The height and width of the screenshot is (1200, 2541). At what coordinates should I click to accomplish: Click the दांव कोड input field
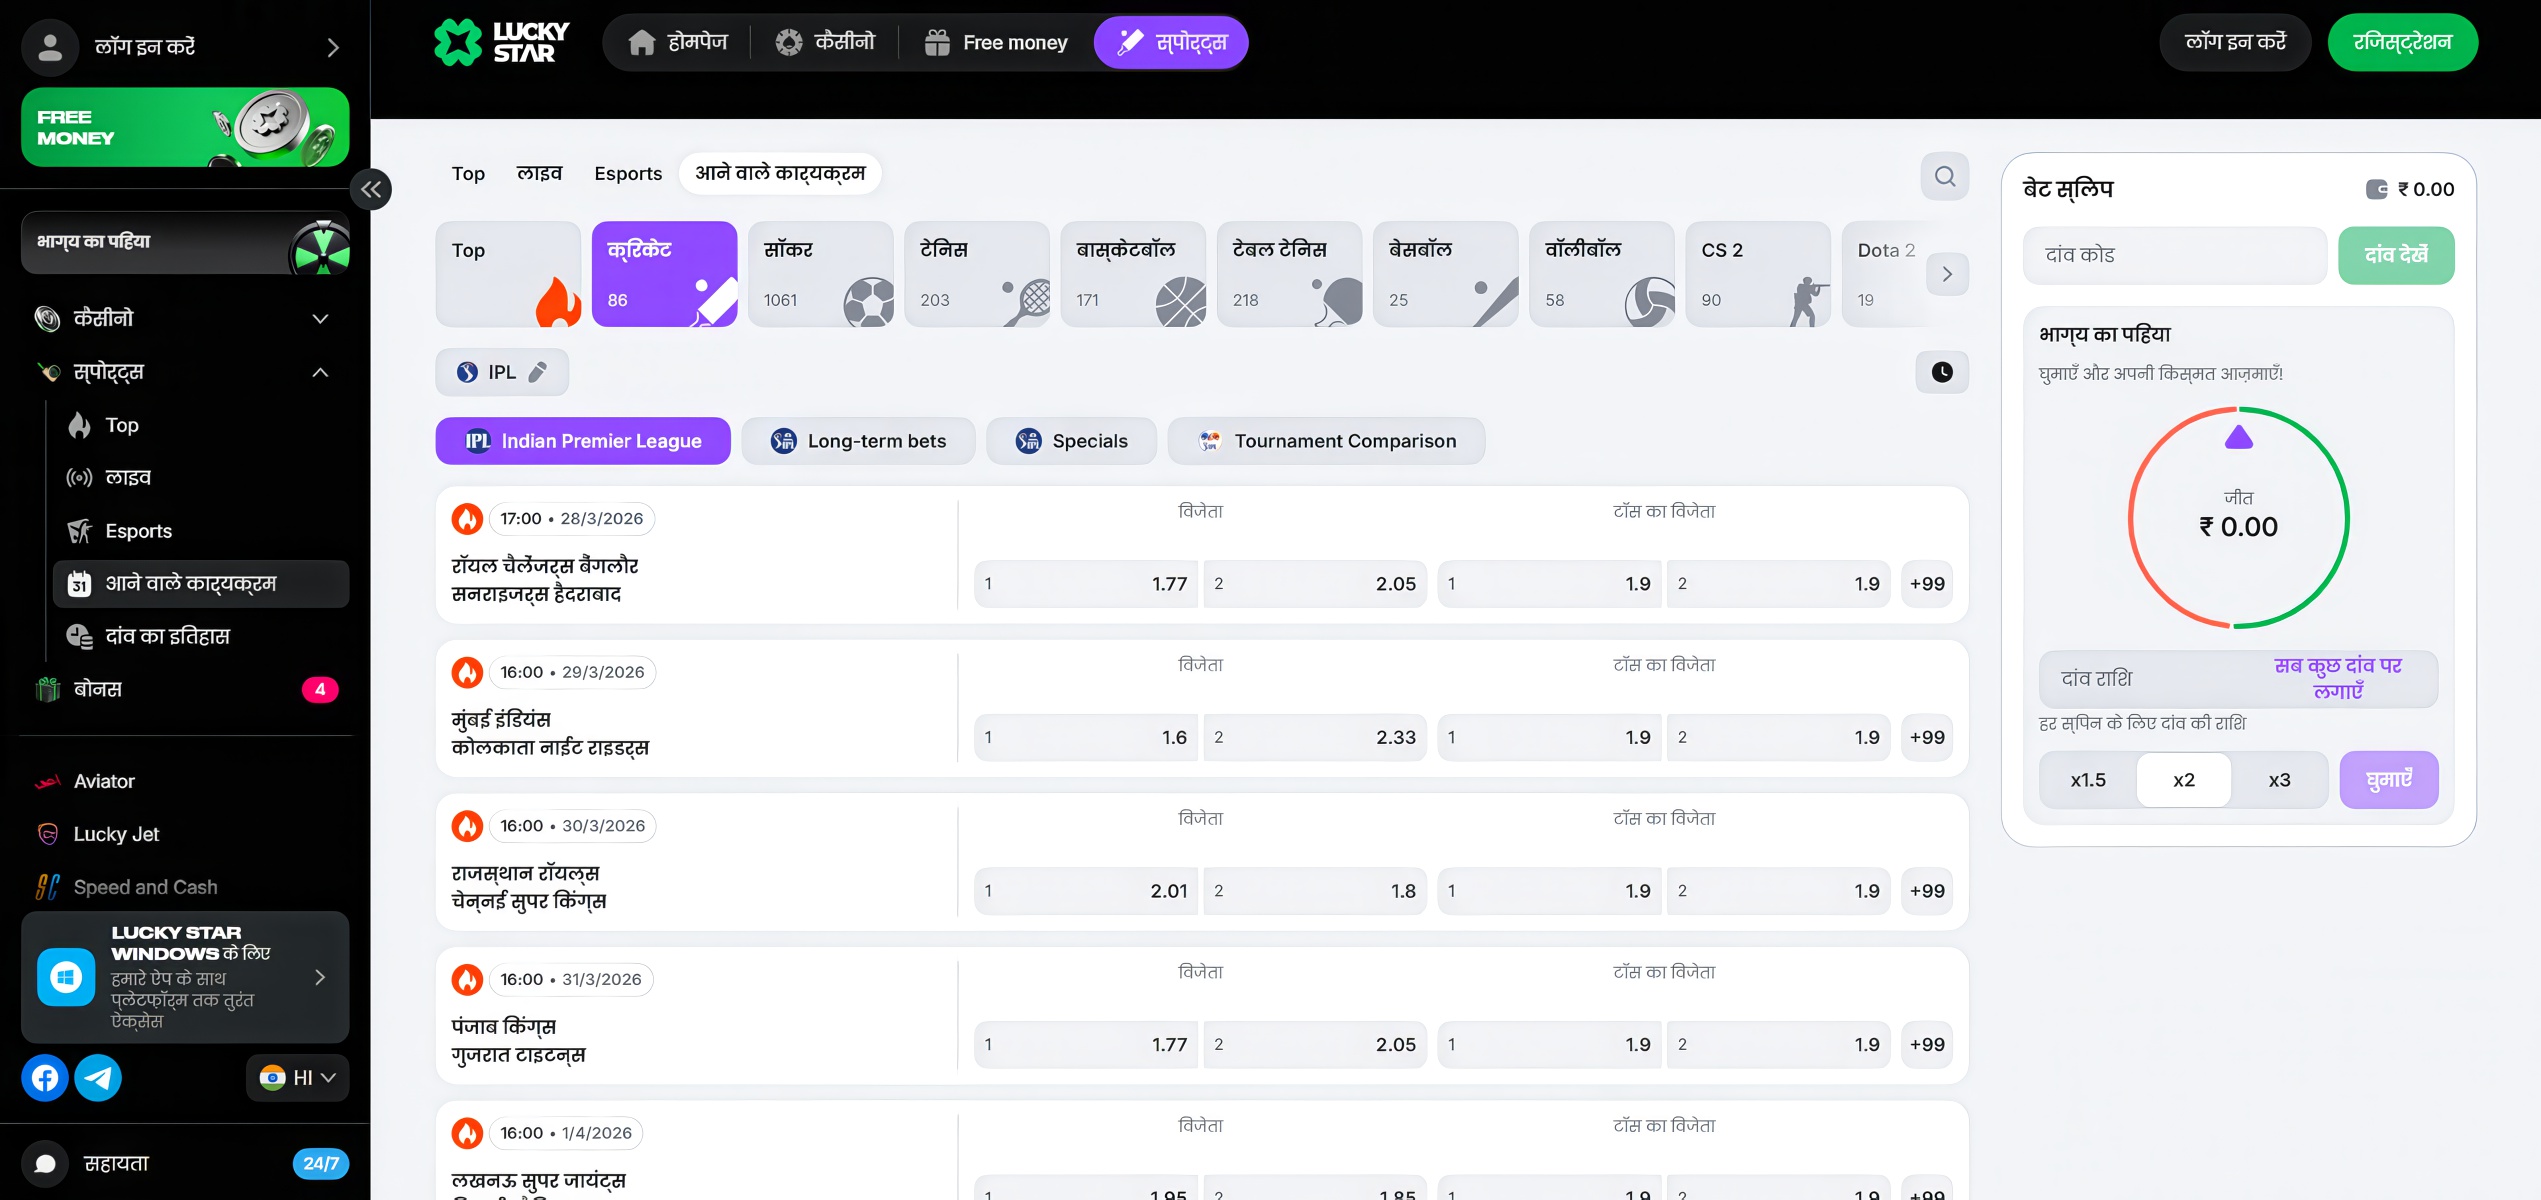[2174, 255]
